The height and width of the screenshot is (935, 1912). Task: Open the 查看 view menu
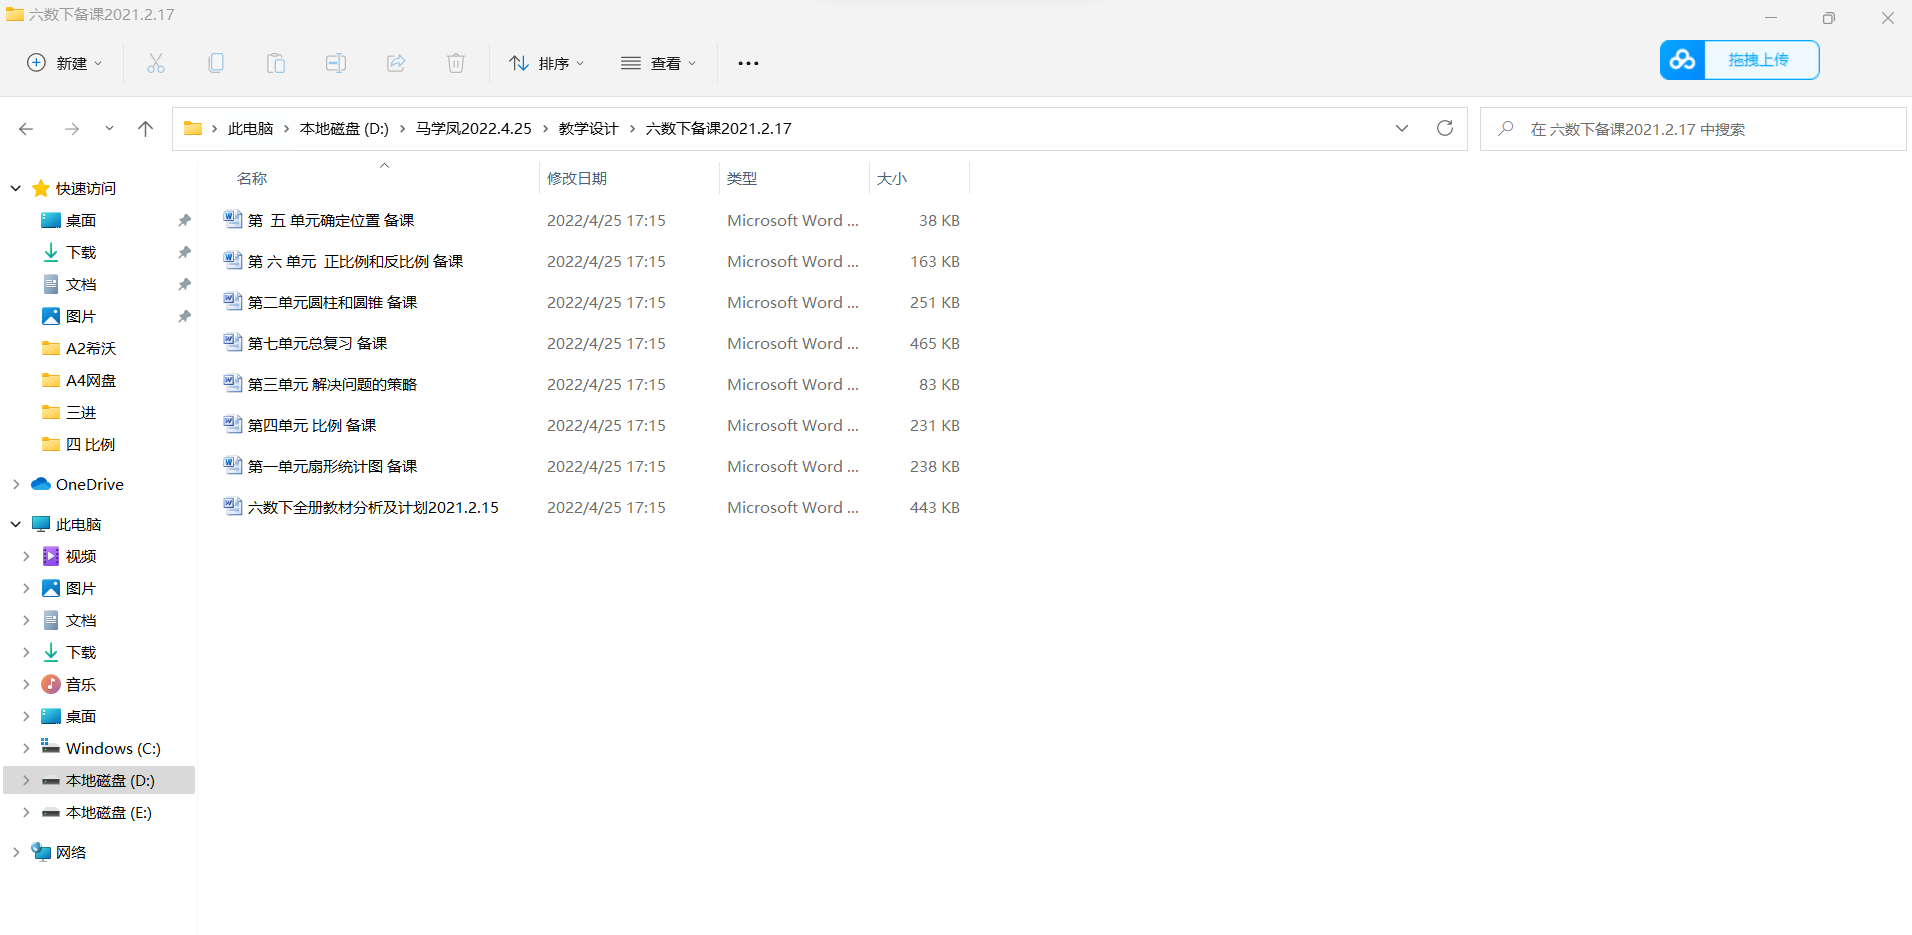coord(658,63)
